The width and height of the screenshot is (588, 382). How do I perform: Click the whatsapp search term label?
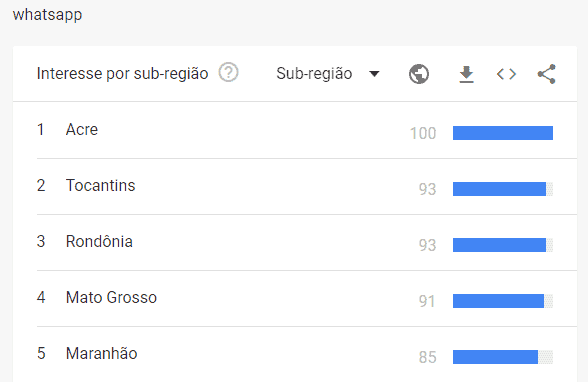click(47, 15)
